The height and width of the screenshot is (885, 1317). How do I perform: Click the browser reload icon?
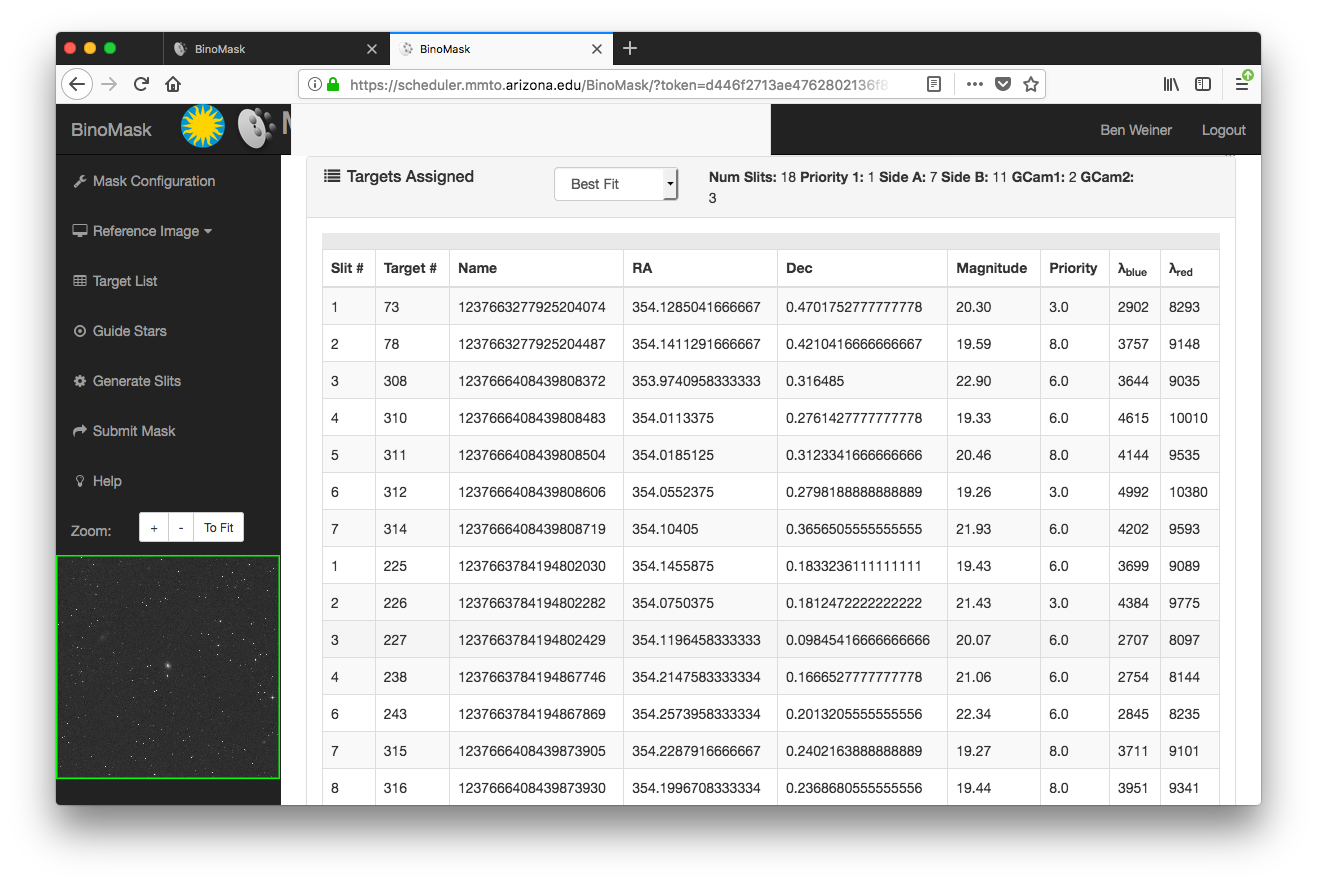tap(142, 85)
